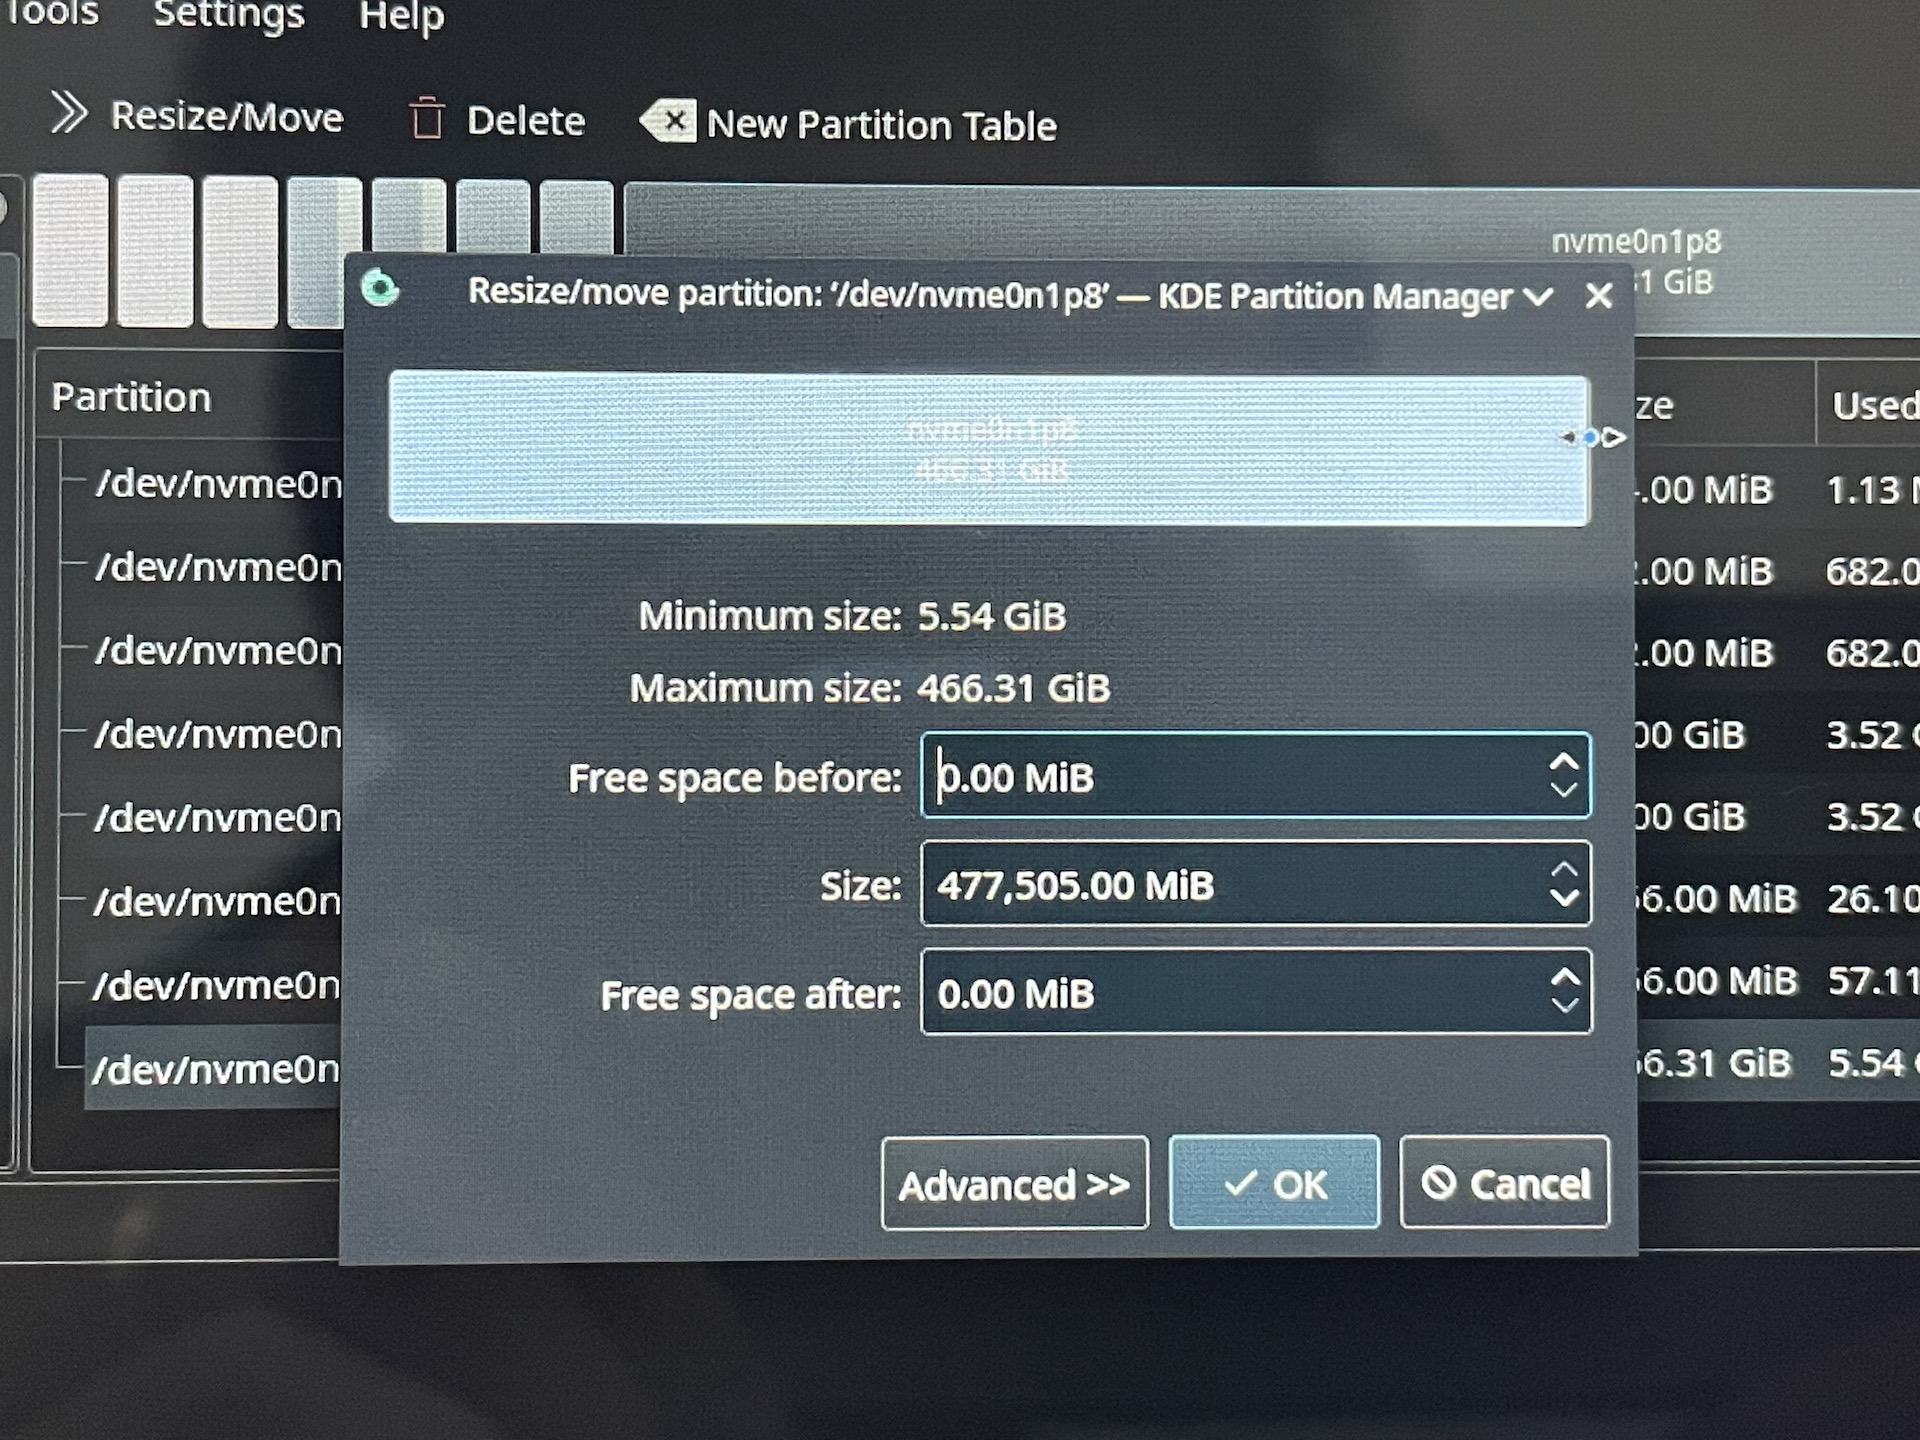The height and width of the screenshot is (1440, 1920).
Task: Click the New Partition Table icon
Action: coord(668,122)
